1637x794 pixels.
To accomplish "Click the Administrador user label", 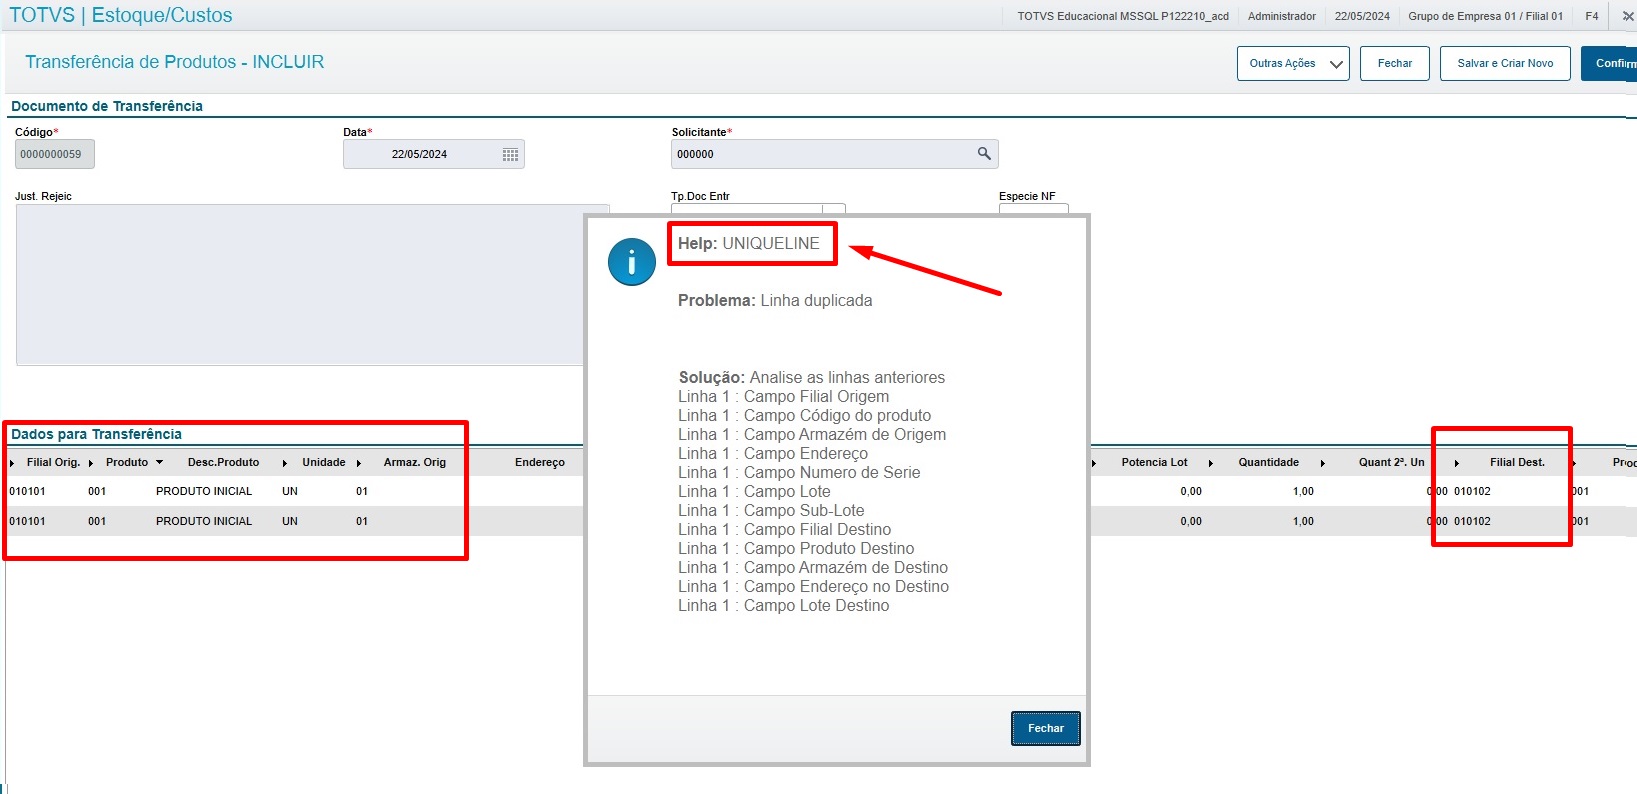I will (1282, 16).
